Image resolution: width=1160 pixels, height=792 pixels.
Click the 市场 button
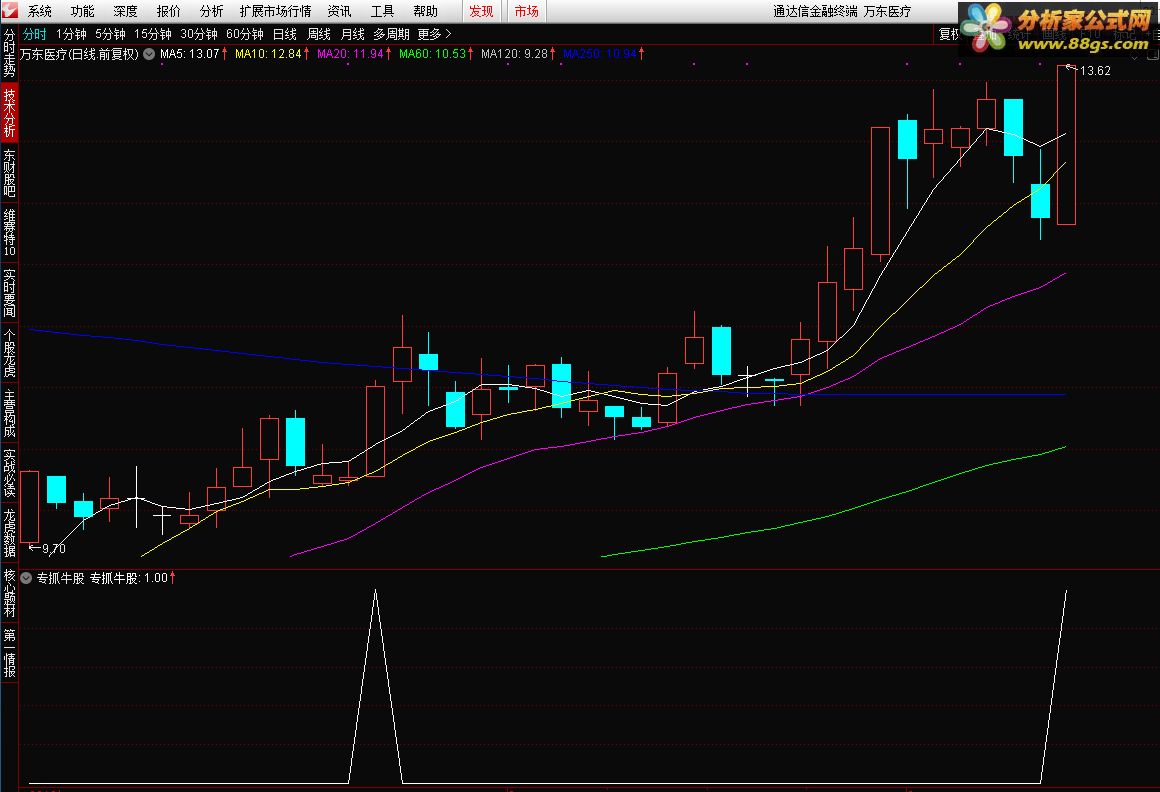point(527,11)
